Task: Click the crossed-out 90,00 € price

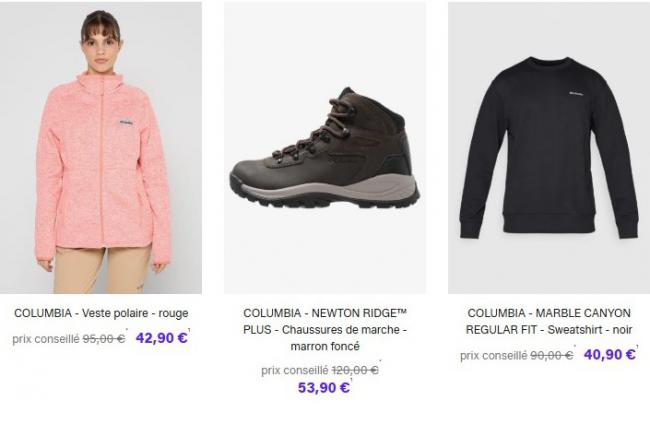Action: point(552,356)
